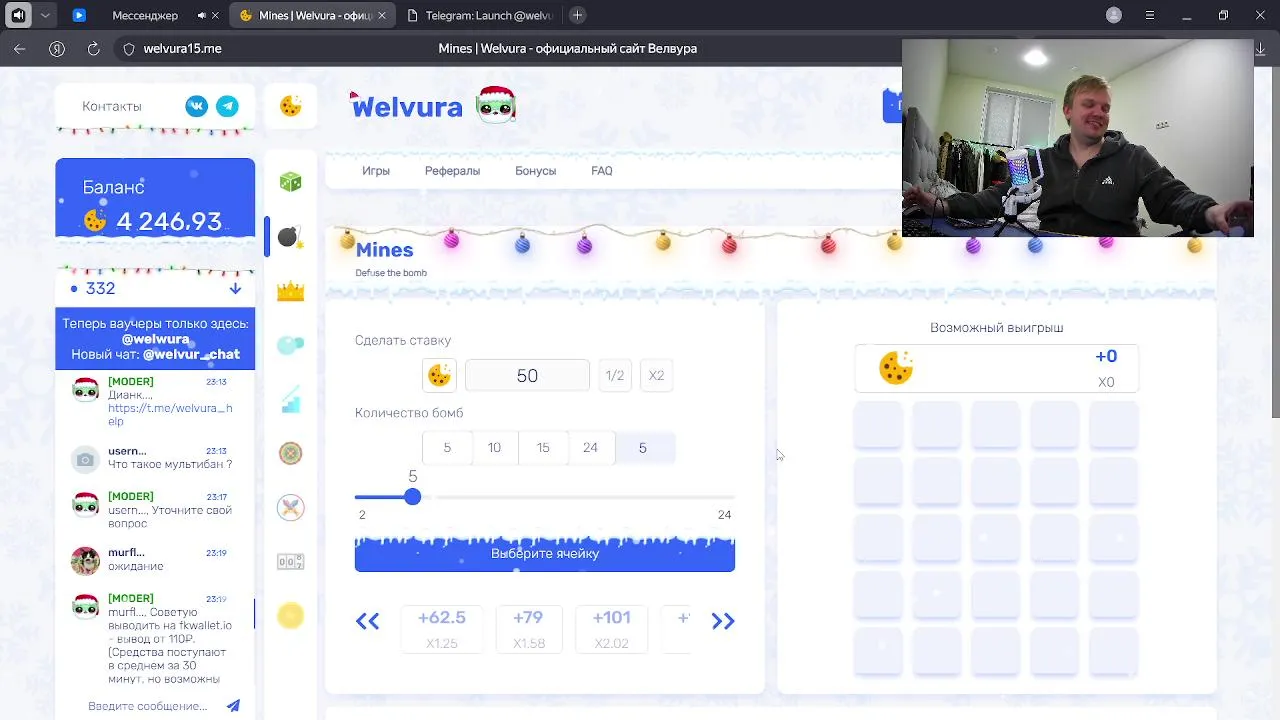Set bomb count preset to 15
Image resolution: width=1280 pixels, height=720 pixels.
(x=543, y=448)
